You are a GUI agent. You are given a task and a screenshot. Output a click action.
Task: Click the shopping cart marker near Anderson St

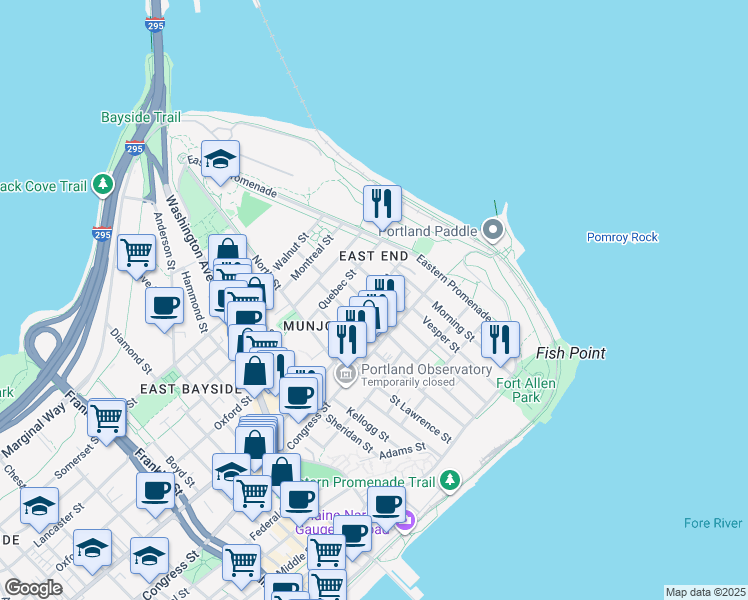pos(136,252)
